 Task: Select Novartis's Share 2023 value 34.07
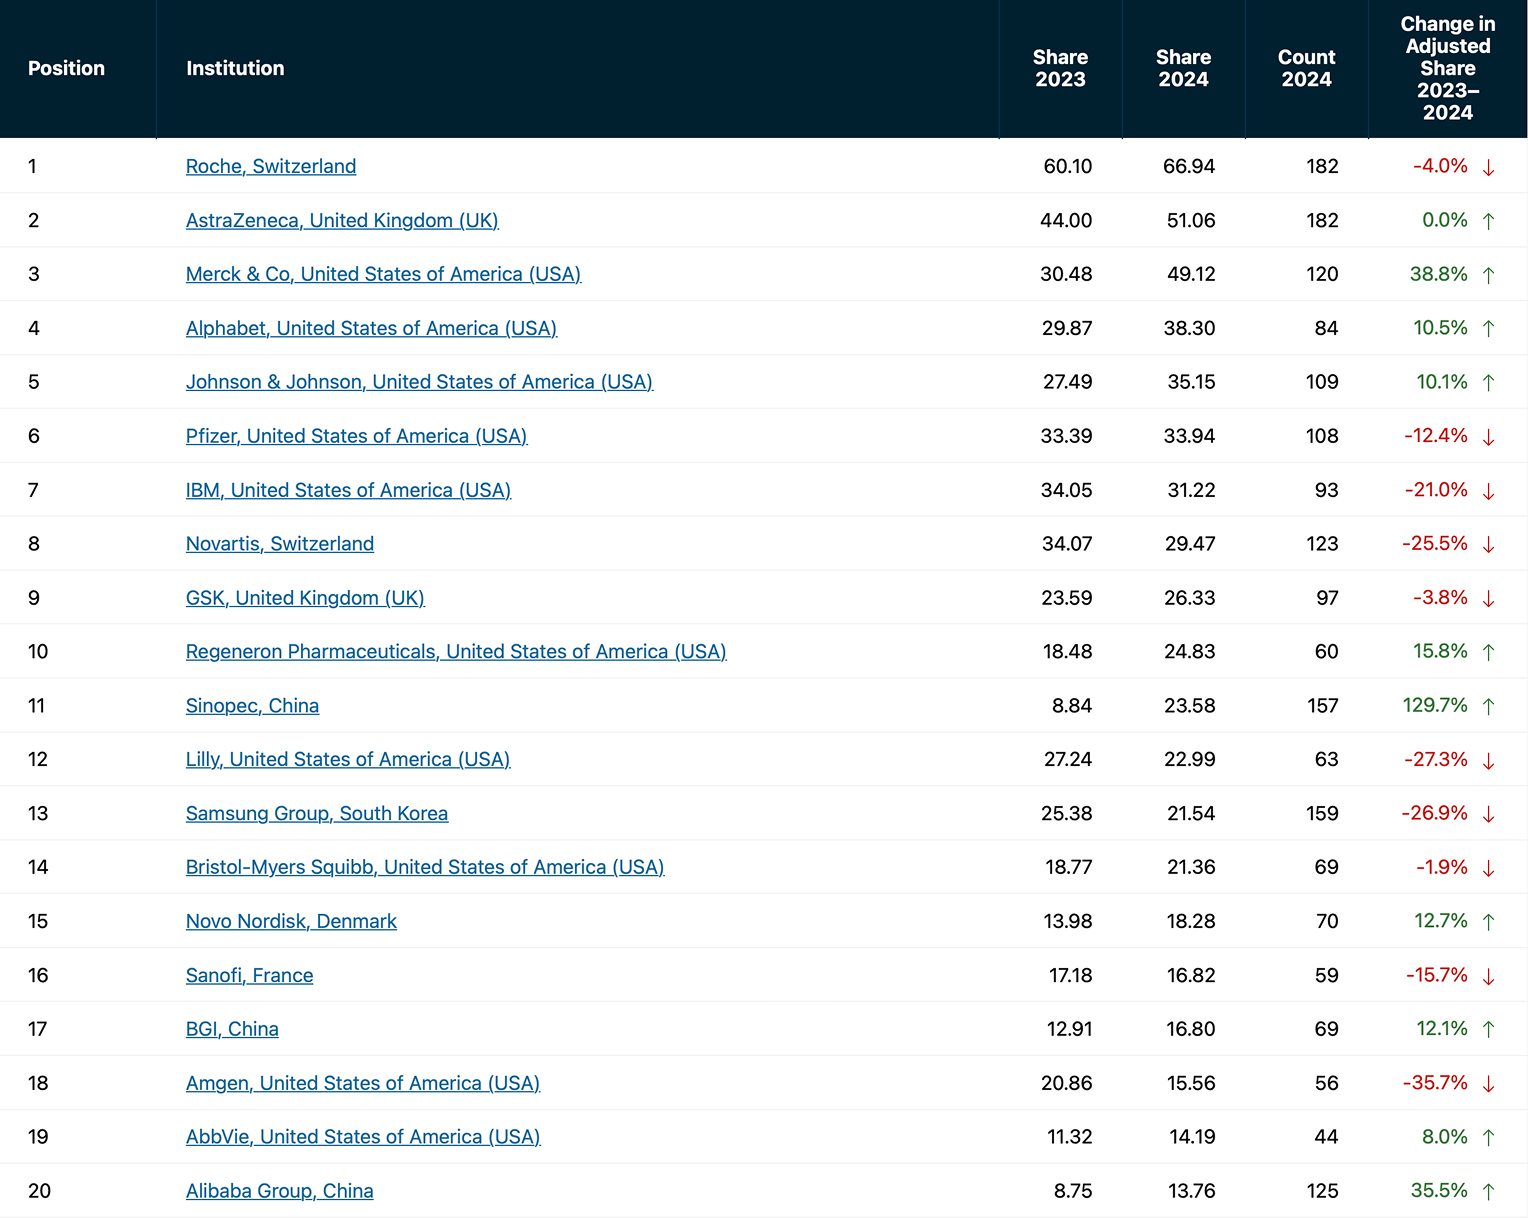point(1066,544)
